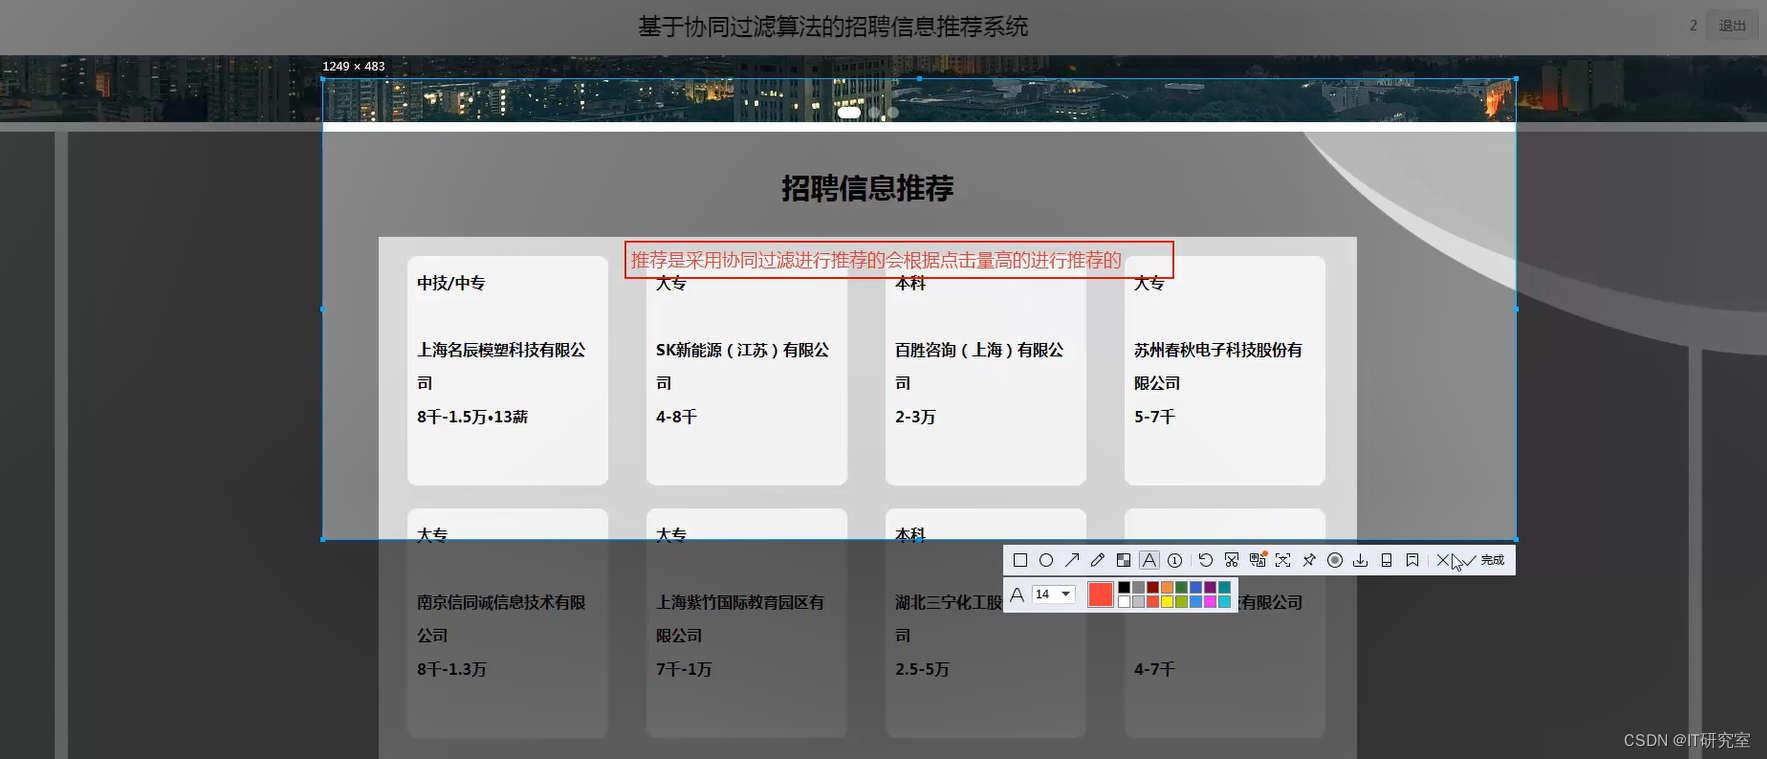The width and height of the screenshot is (1767, 759).
Task: Pick the white color swatch
Action: point(1124,602)
